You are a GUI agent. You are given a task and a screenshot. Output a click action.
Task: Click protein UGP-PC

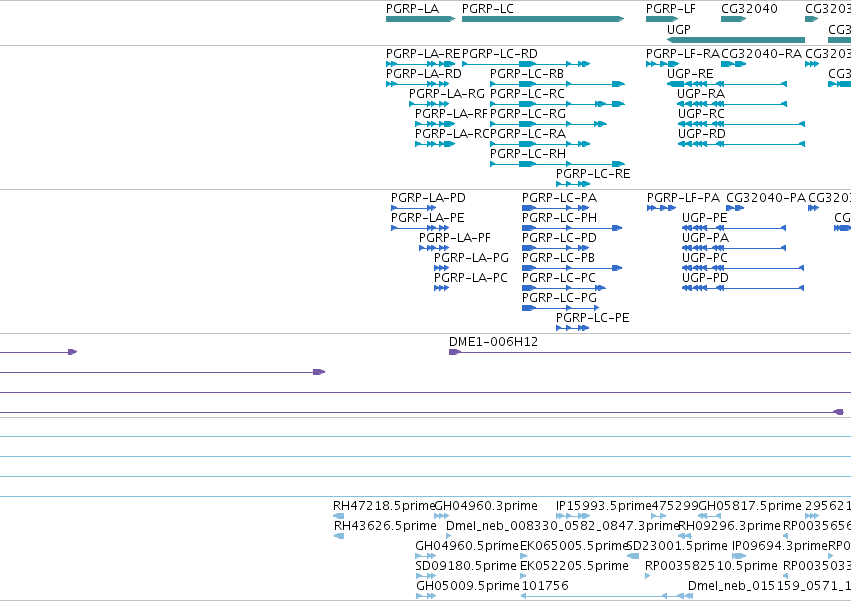coord(743,268)
